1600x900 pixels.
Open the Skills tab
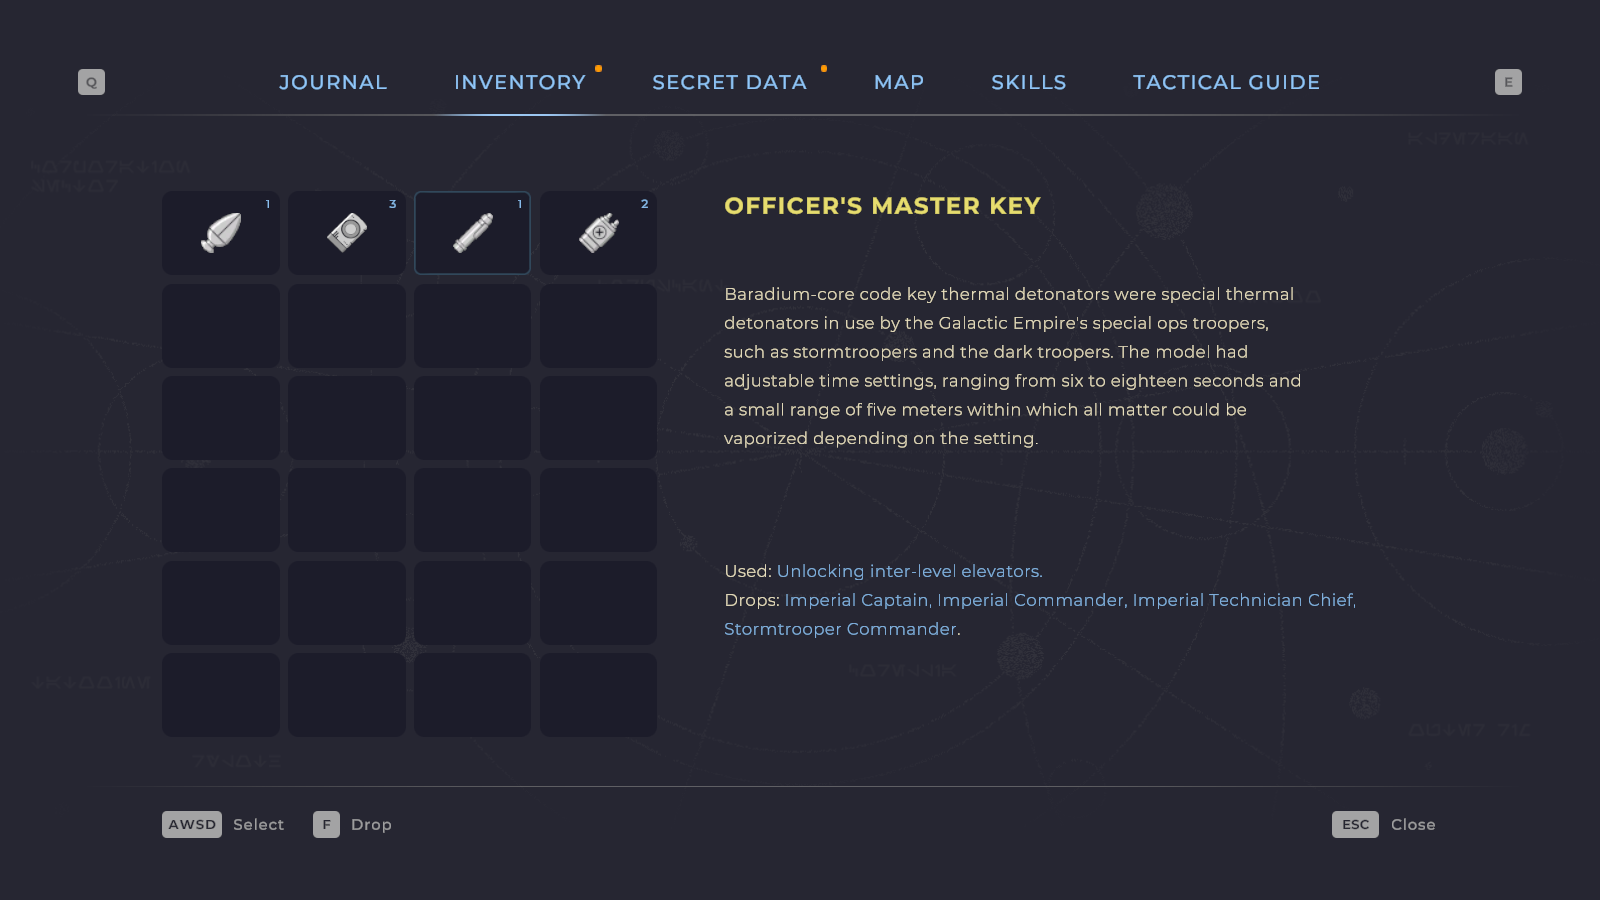(1028, 82)
